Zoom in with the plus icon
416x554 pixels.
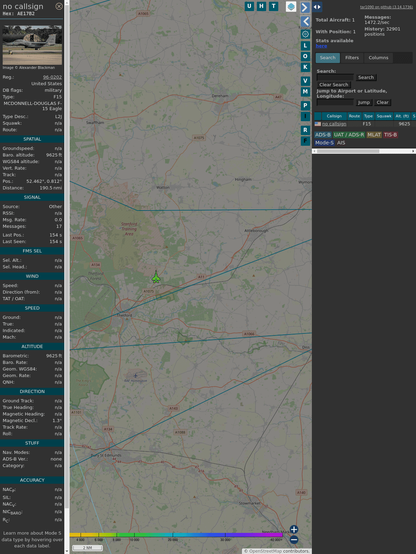[x=294, y=529]
